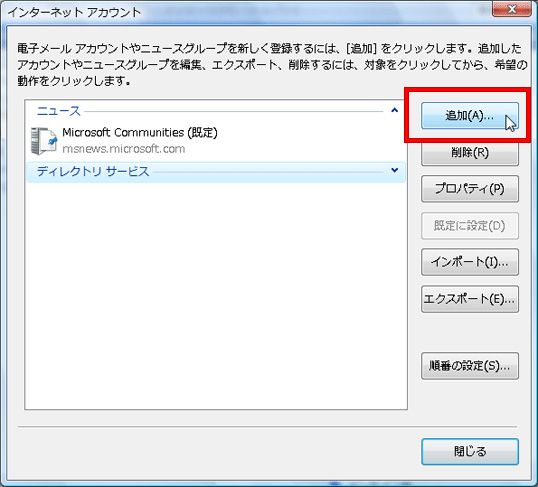Click the ディレクトリ サービス group header label
This screenshot has width=538, height=487.
pos(93,171)
